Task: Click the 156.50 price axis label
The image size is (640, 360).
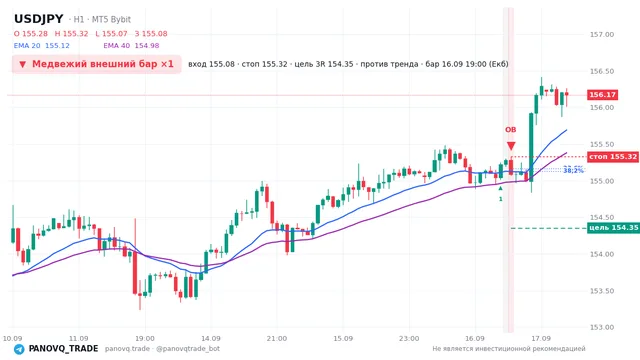Action: pos(602,71)
